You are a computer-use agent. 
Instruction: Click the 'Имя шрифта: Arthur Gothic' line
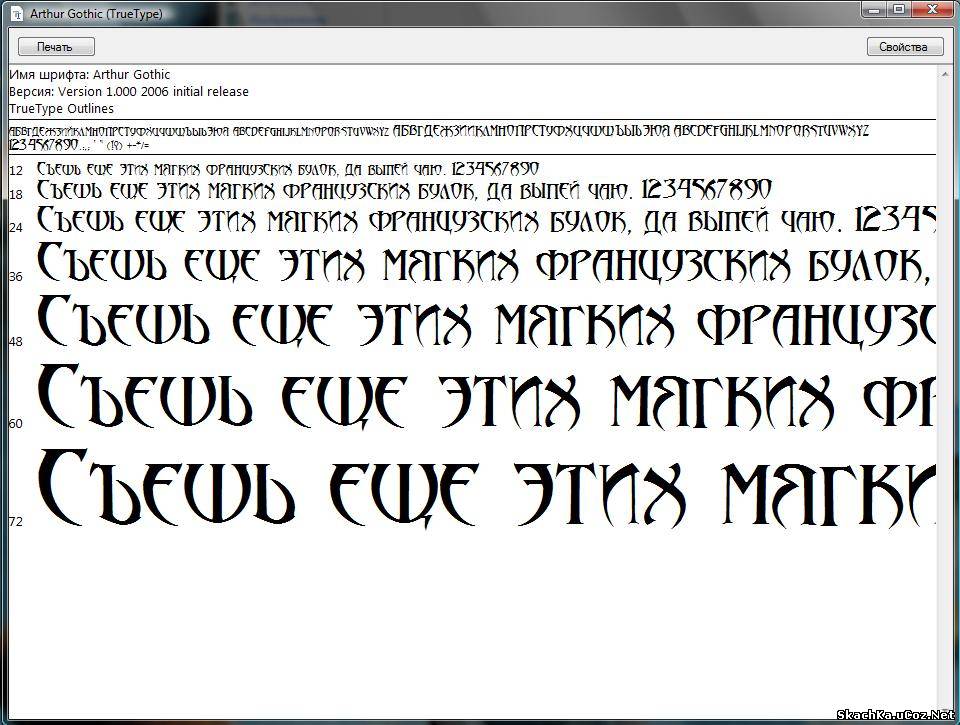click(90, 75)
